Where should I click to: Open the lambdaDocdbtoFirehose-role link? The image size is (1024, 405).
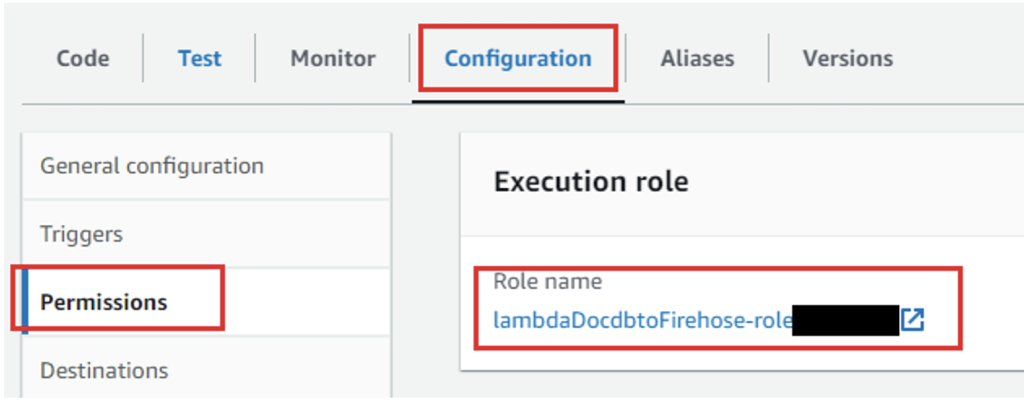tap(642, 321)
